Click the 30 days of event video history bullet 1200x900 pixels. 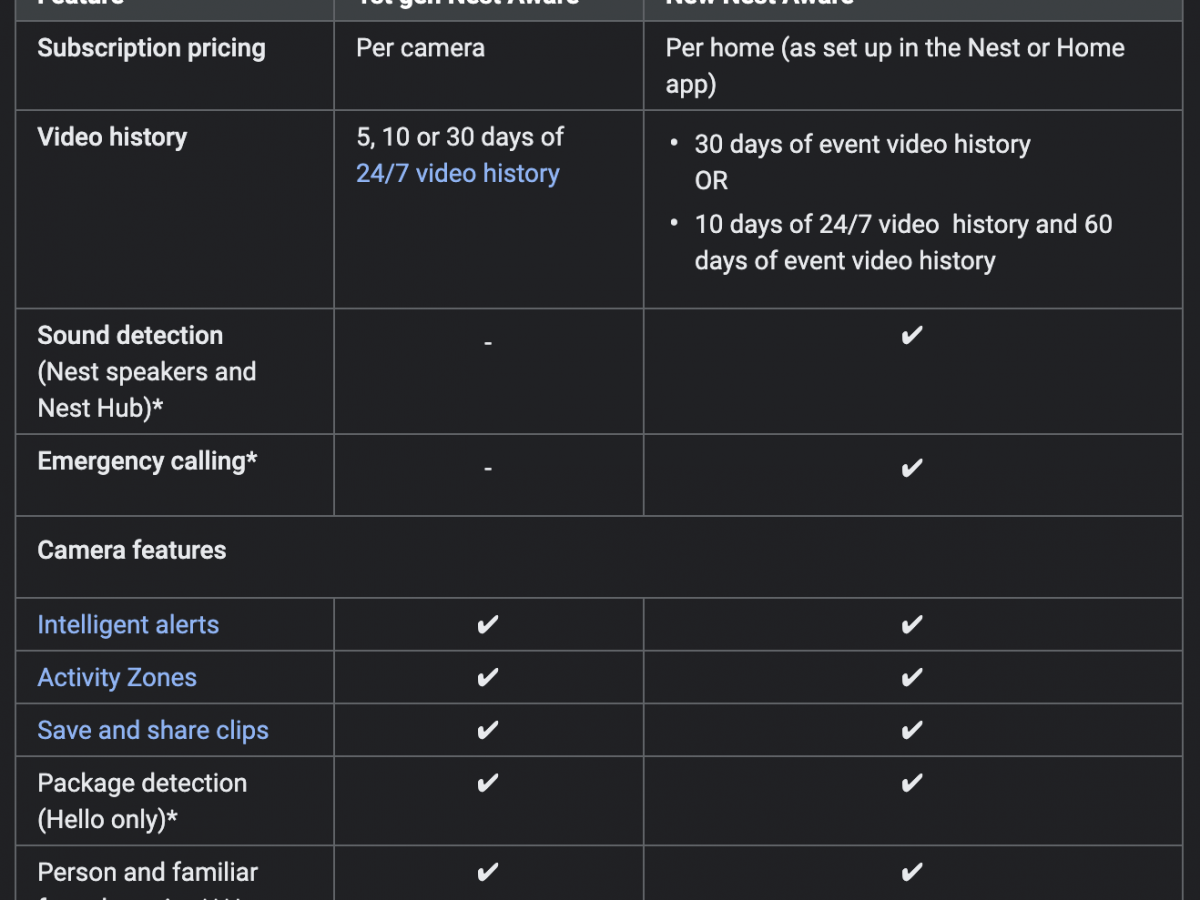[x=862, y=144]
